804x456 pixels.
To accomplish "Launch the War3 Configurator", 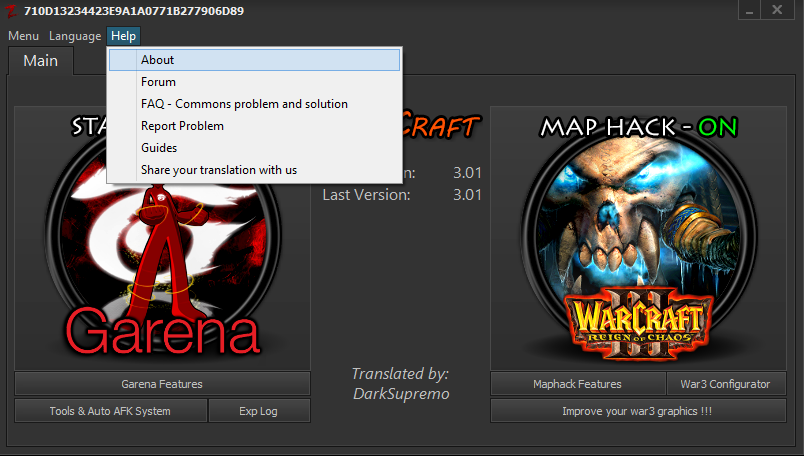I will [726, 384].
